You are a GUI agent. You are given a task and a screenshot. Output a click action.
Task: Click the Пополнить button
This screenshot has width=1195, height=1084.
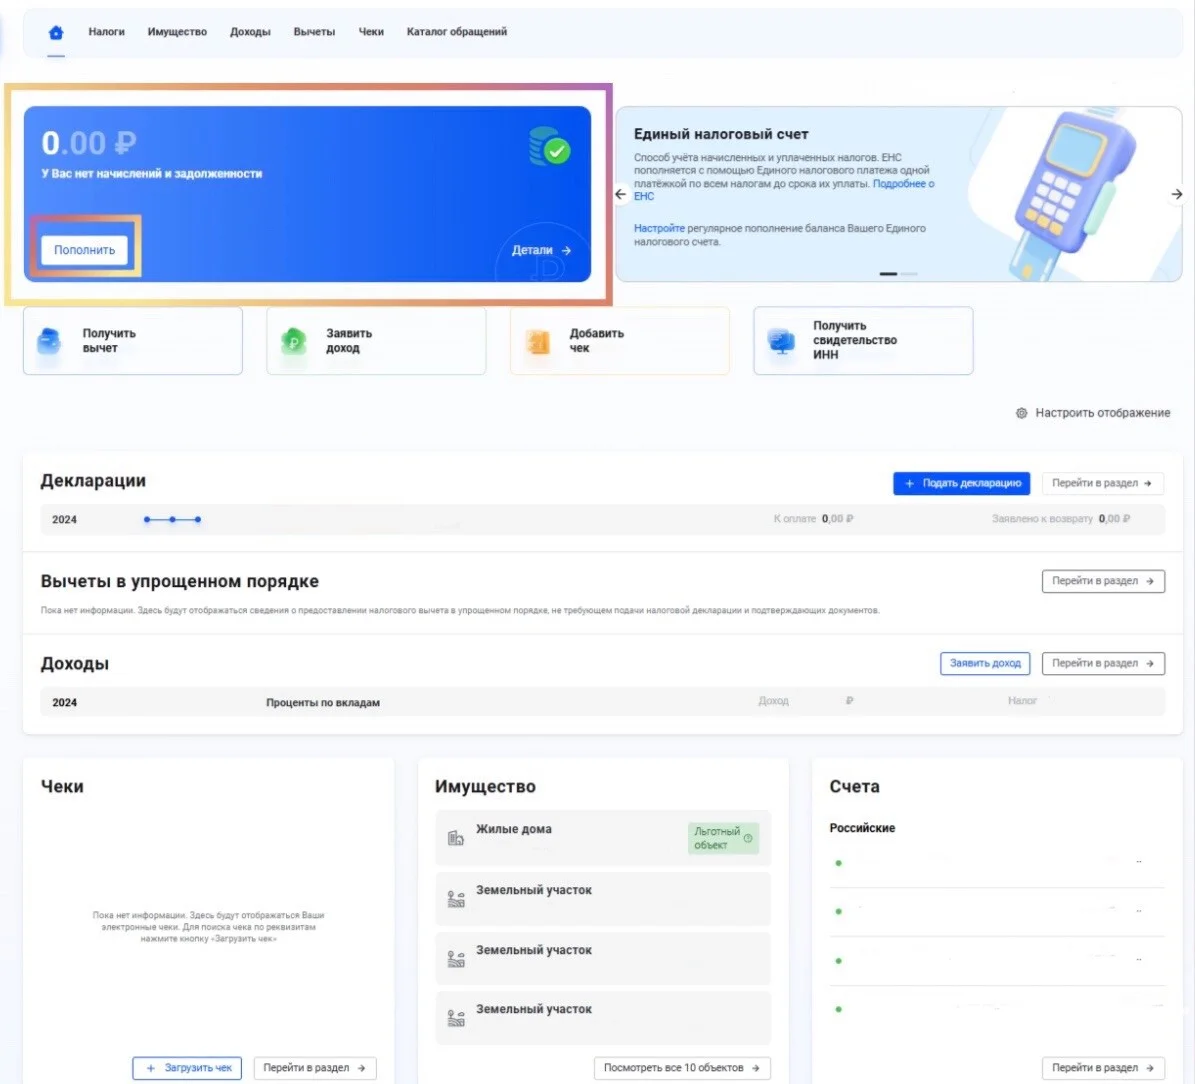click(85, 250)
